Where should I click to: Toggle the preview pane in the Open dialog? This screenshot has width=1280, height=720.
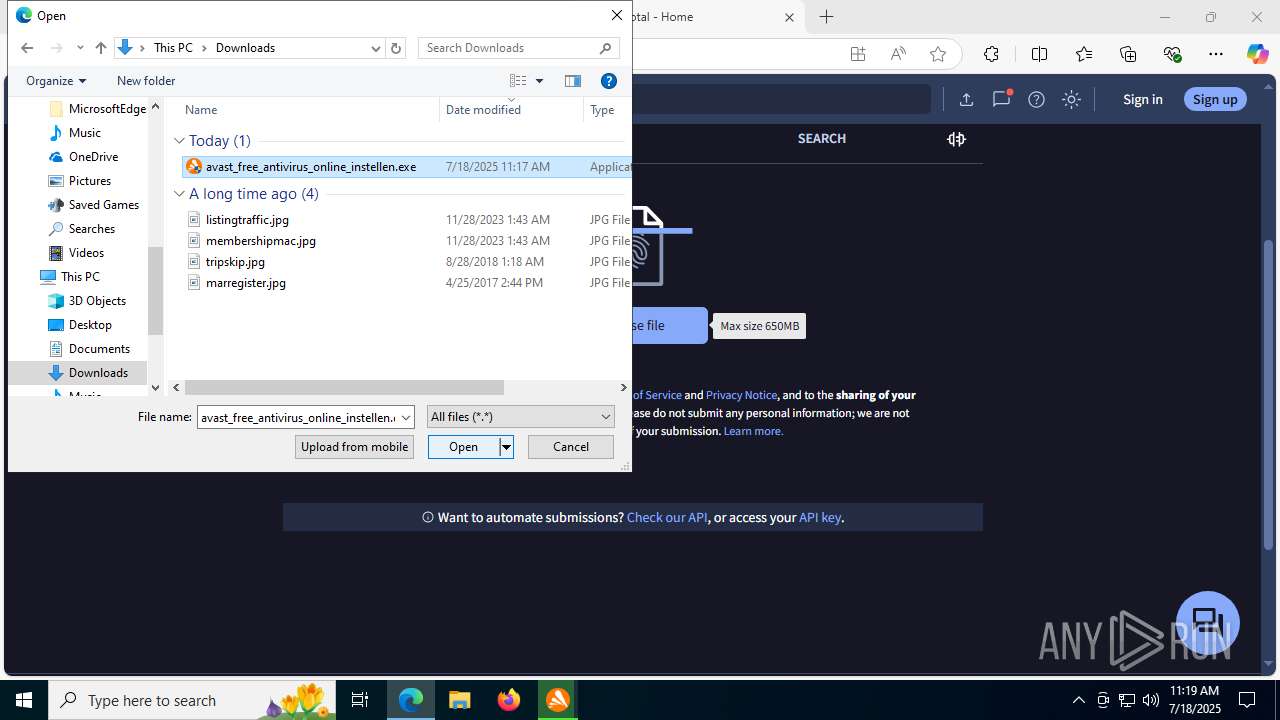(573, 81)
